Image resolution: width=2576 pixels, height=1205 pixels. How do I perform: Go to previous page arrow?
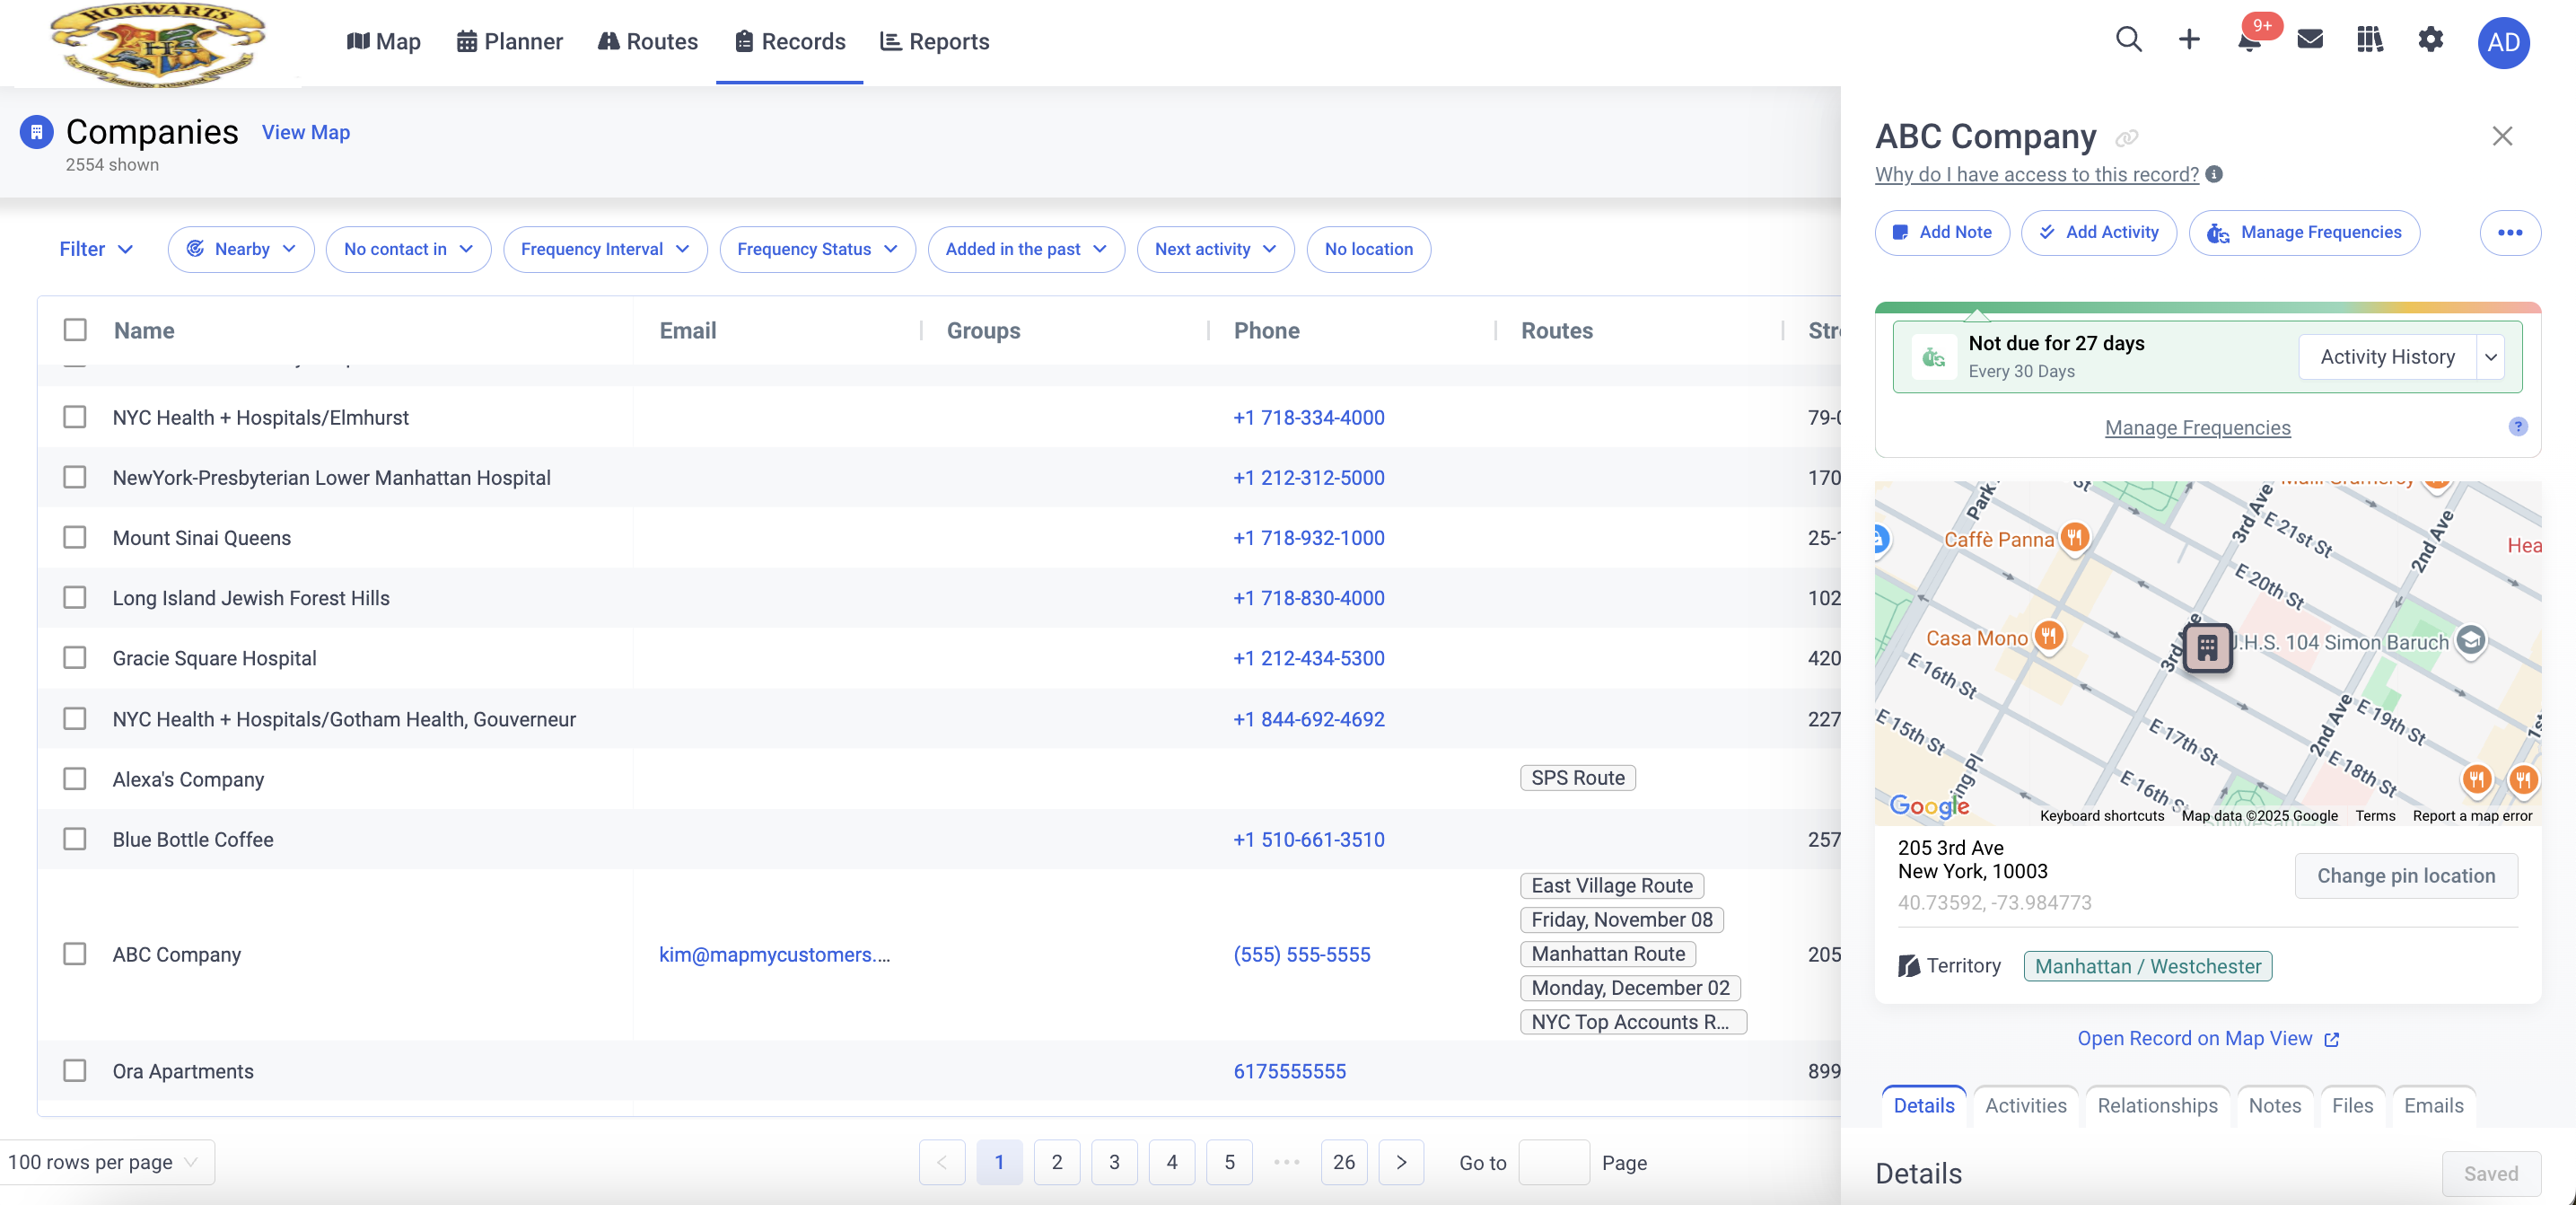941,1162
